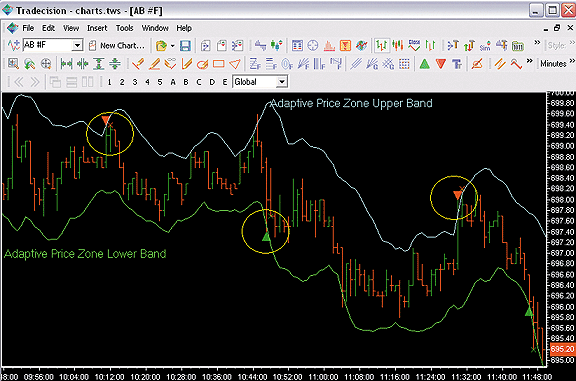The image size is (576, 381).
Task: Expand the Global workspace dropdown
Action: (282, 82)
